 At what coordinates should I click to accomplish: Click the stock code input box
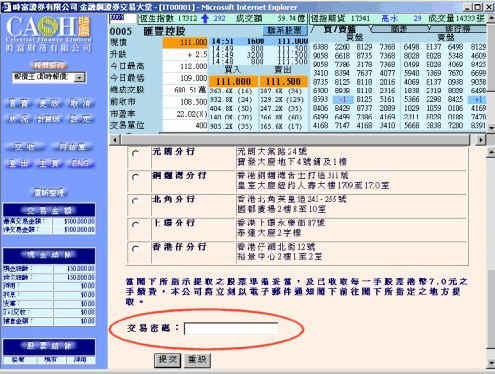123,18
